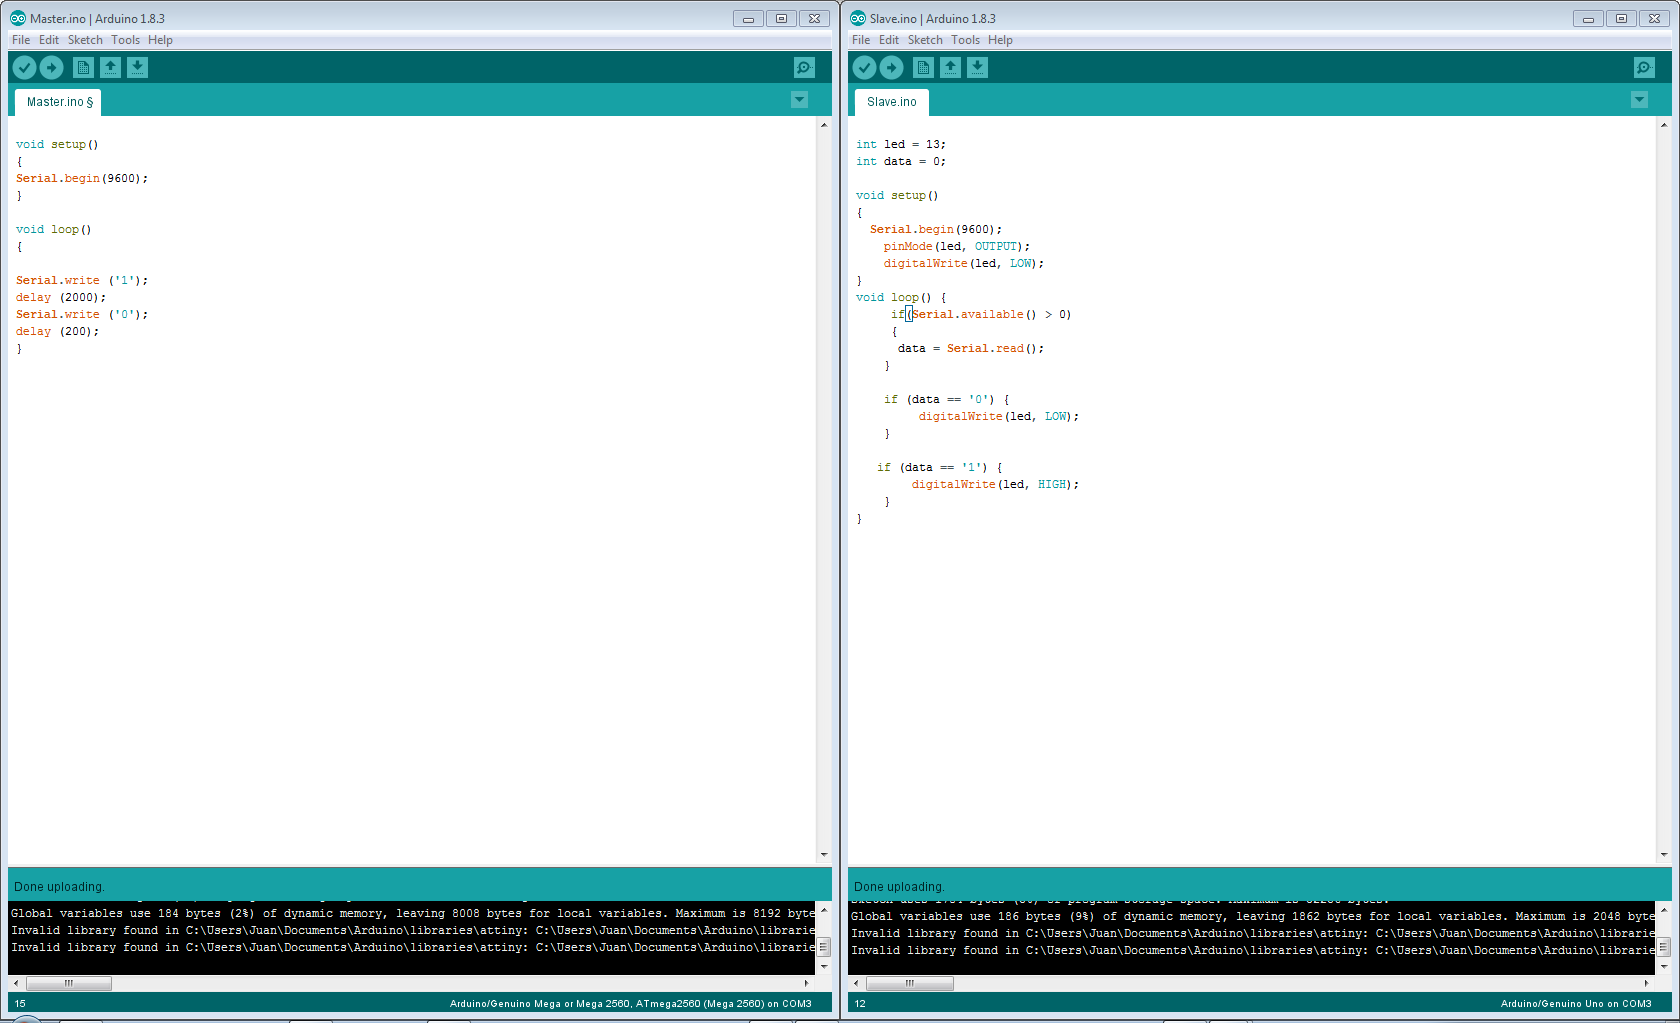
Task: Click console scroll-right arrow in Master.ino window
Action: [806, 983]
